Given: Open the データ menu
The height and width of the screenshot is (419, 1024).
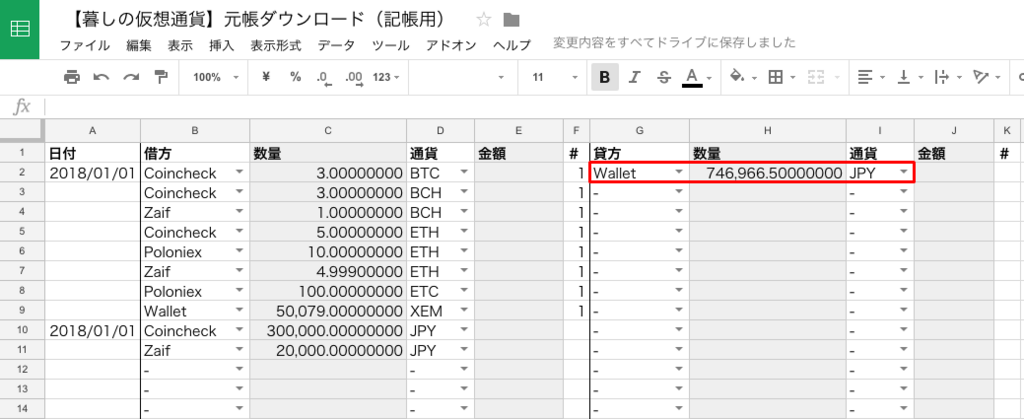Looking at the screenshot, I should 336,45.
